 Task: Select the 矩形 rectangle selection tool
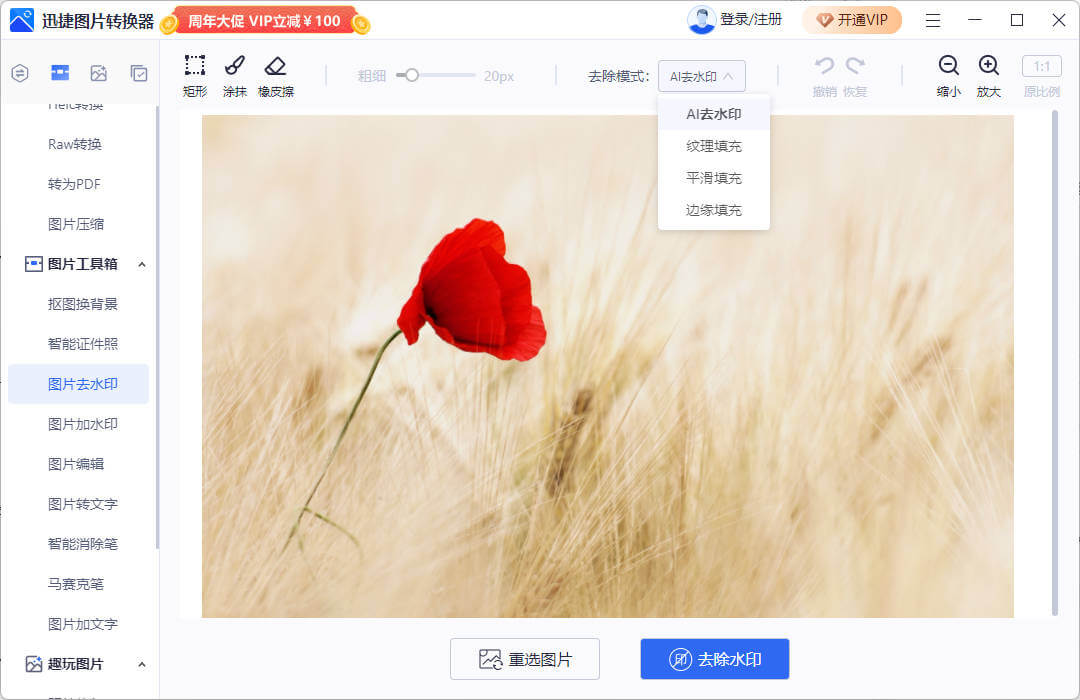click(195, 65)
